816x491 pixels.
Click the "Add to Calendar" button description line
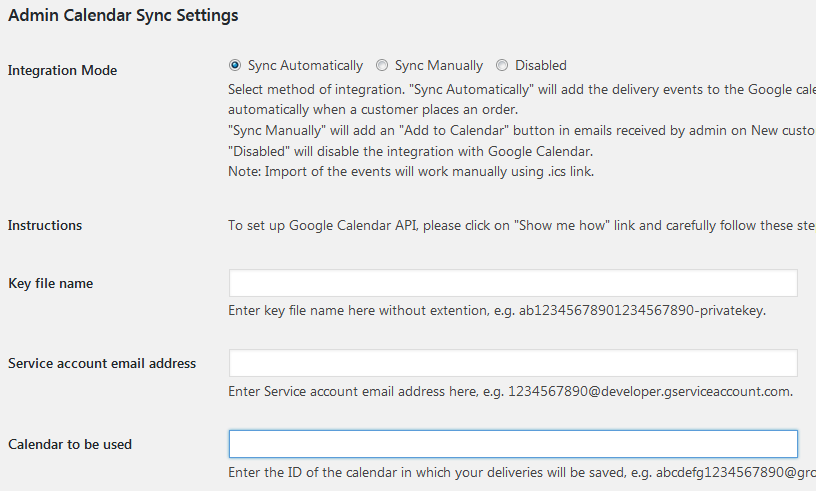pyautogui.click(x=522, y=131)
